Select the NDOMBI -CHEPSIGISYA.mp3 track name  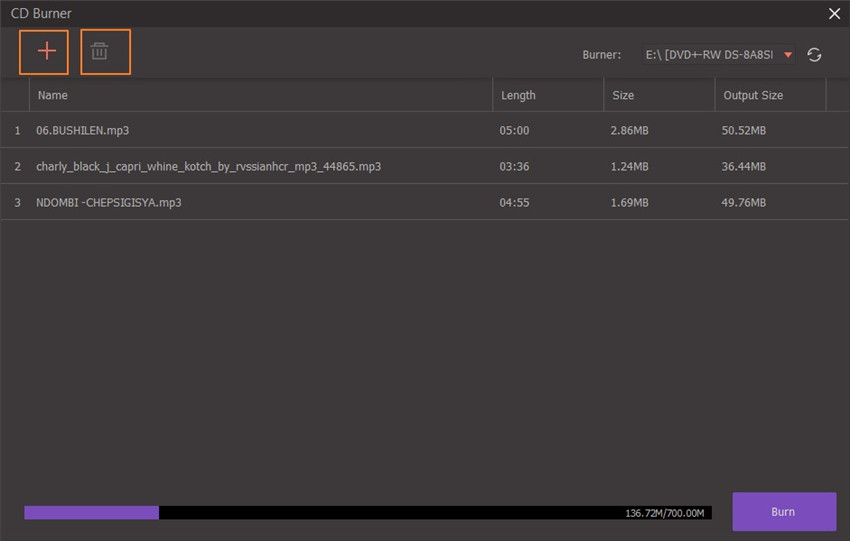pyautogui.click(x=108, y=202)
